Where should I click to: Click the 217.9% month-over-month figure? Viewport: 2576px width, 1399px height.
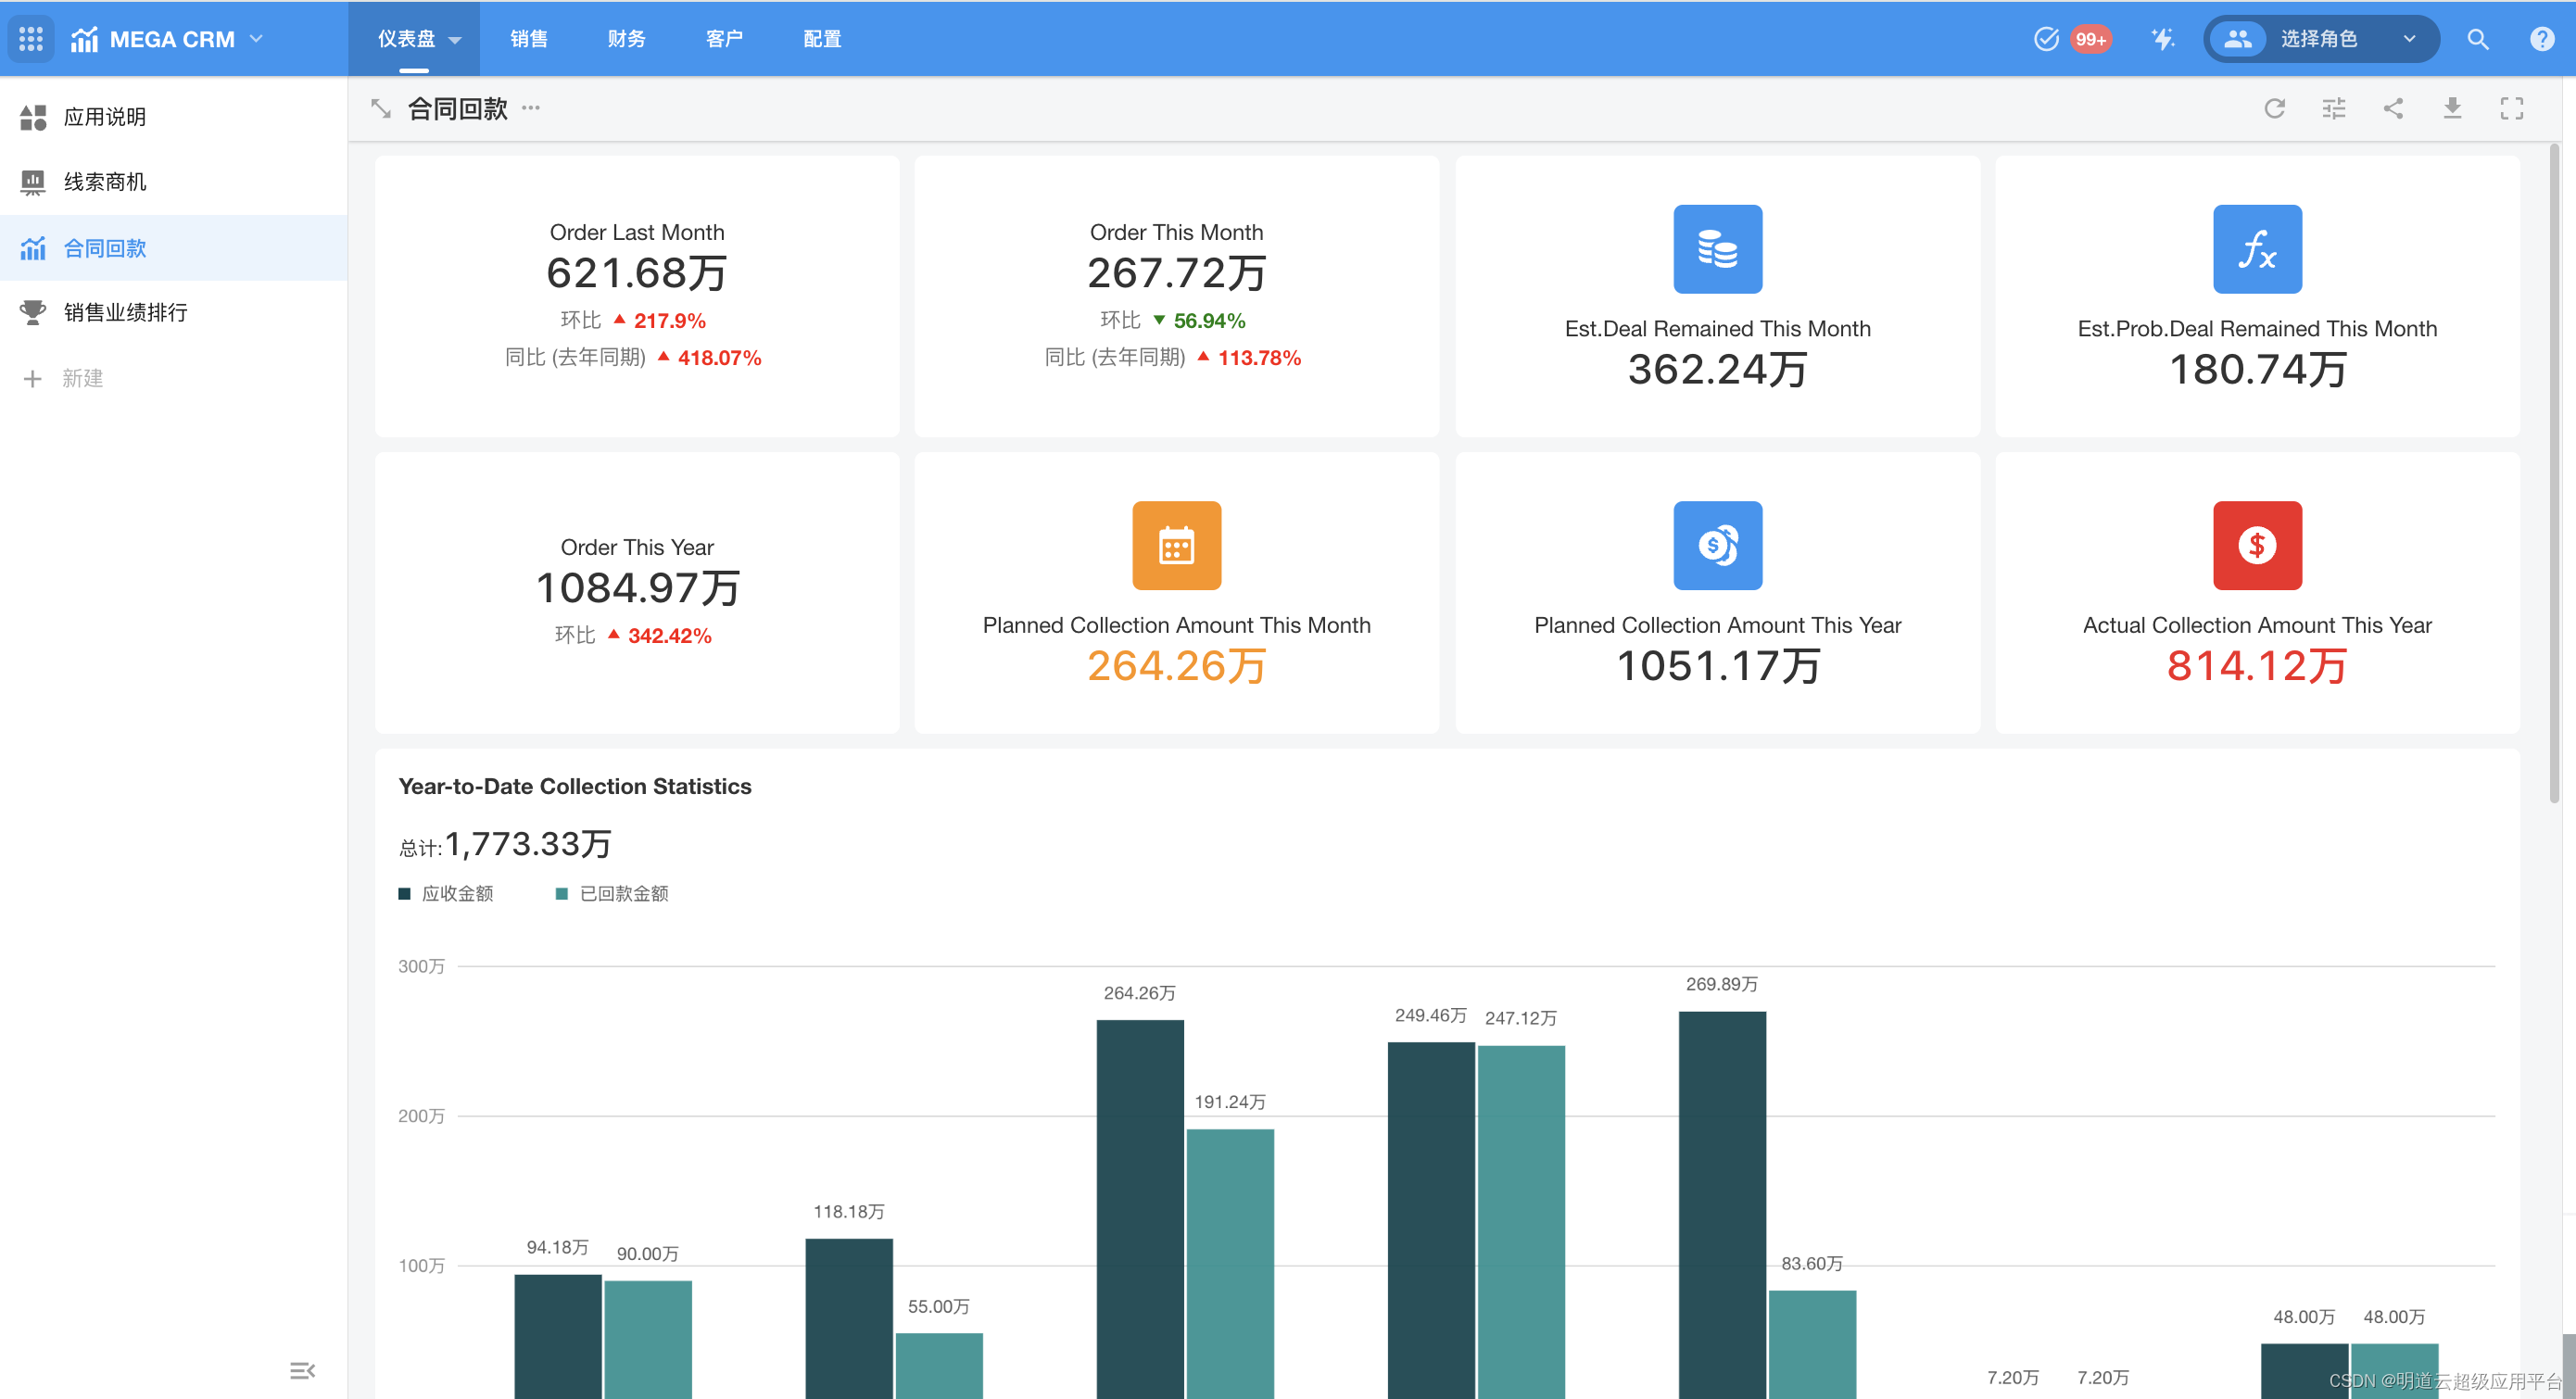coord(669,321)
